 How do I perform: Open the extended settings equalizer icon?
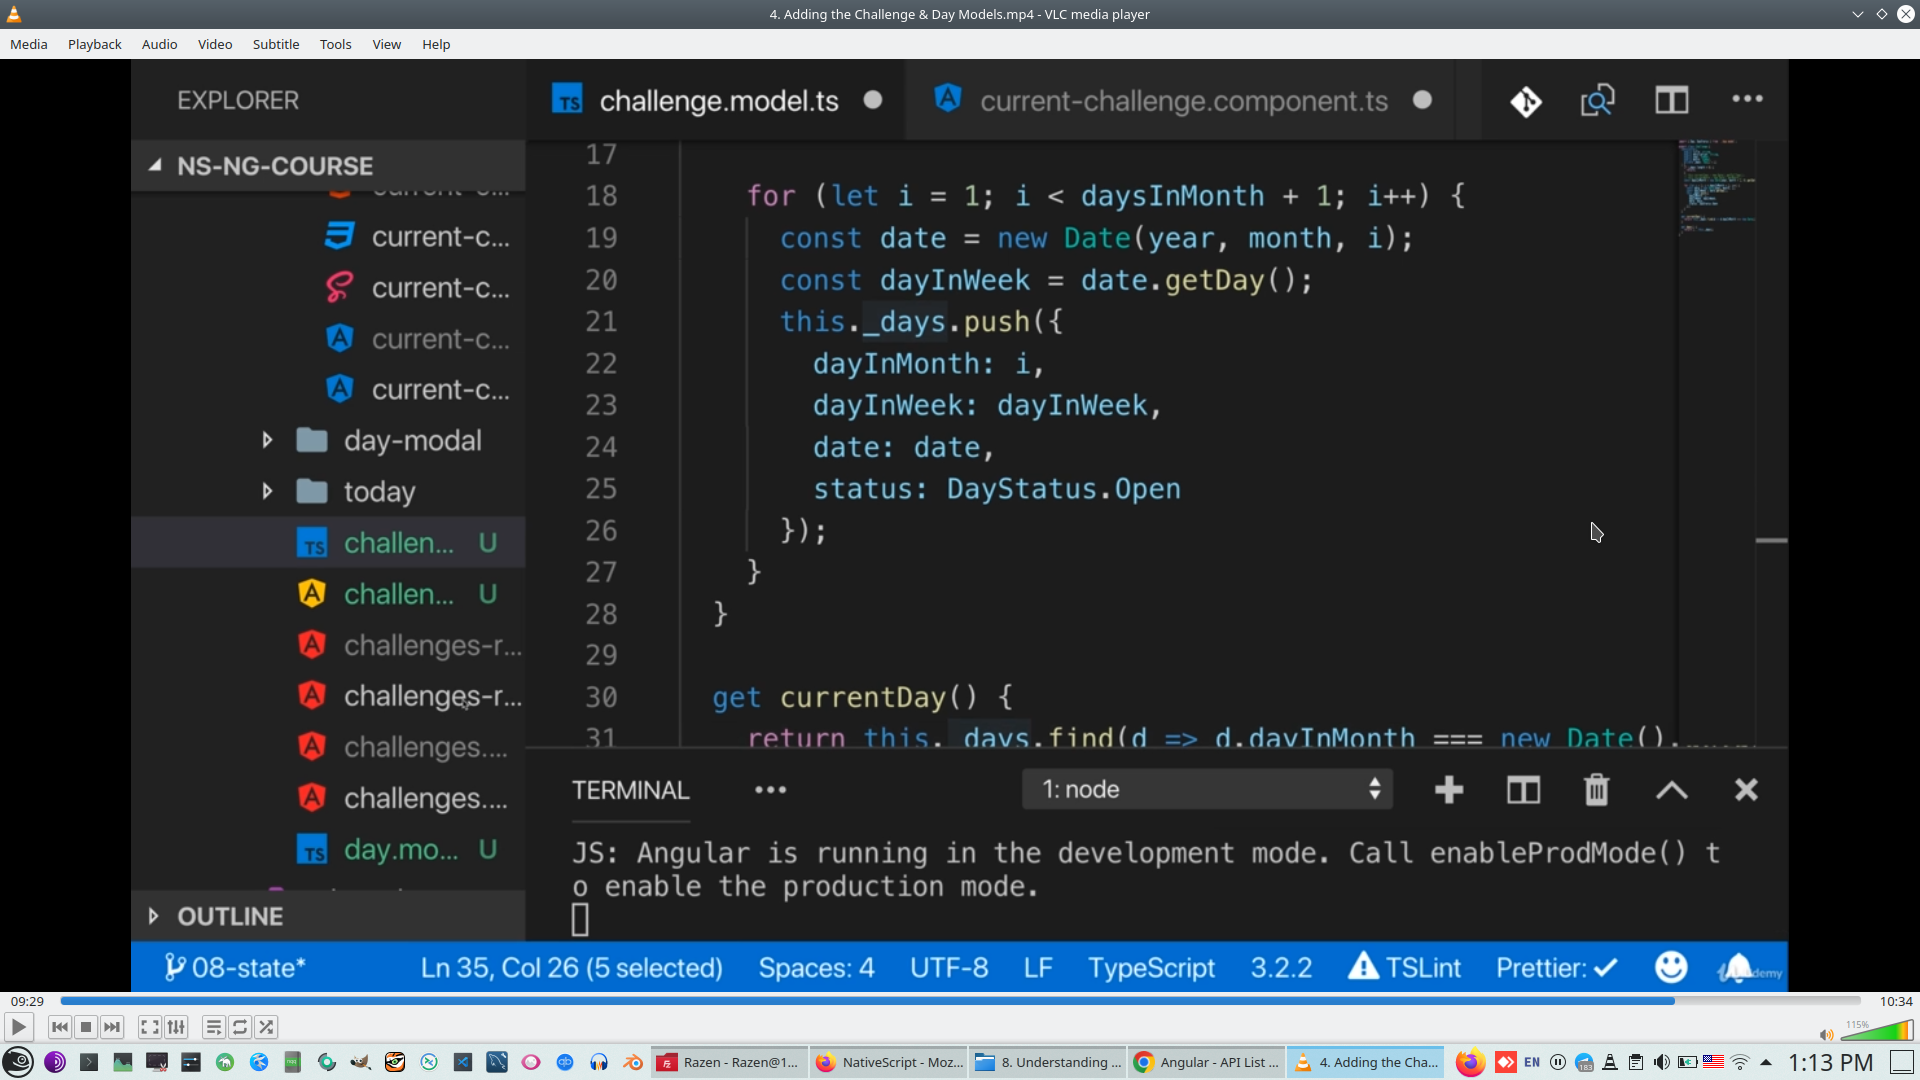tap(176, 1027)
